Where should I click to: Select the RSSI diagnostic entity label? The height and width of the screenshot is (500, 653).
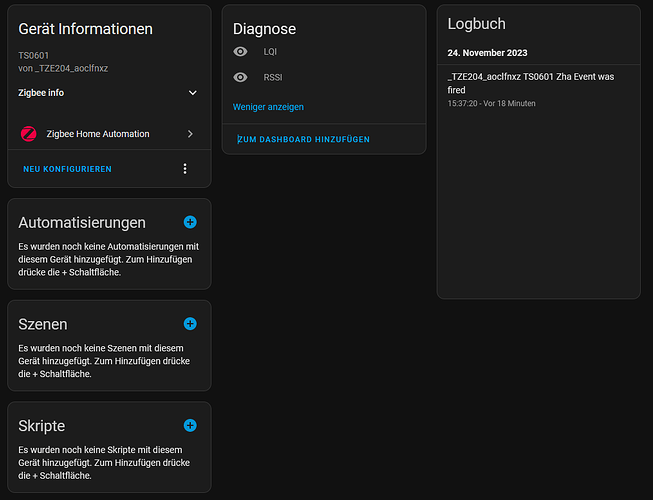tap(273, 77)
